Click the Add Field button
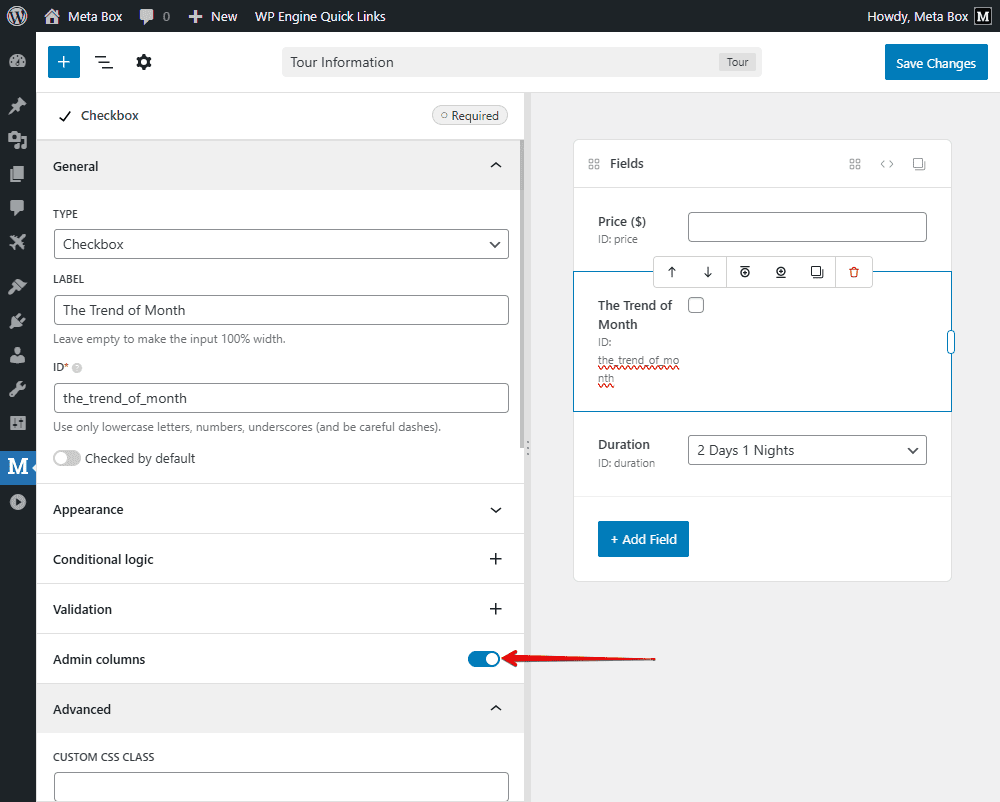This screenshot has height=802, width=1000. tap(643, 539)
